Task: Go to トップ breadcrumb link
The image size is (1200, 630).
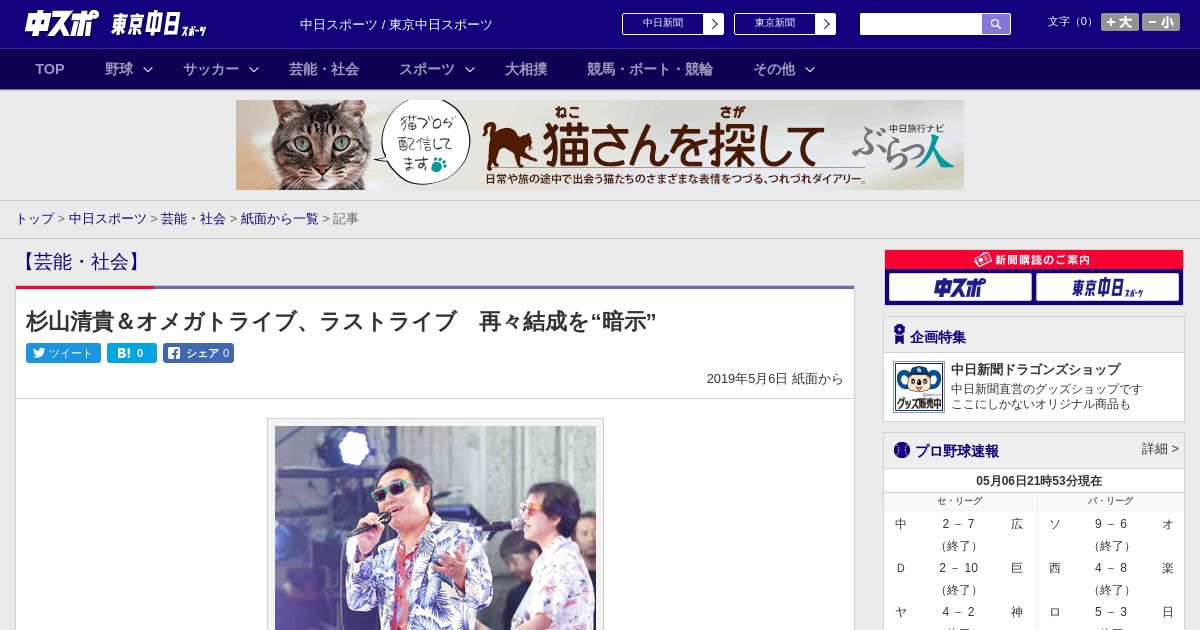Action: click(x=34, y=218)
